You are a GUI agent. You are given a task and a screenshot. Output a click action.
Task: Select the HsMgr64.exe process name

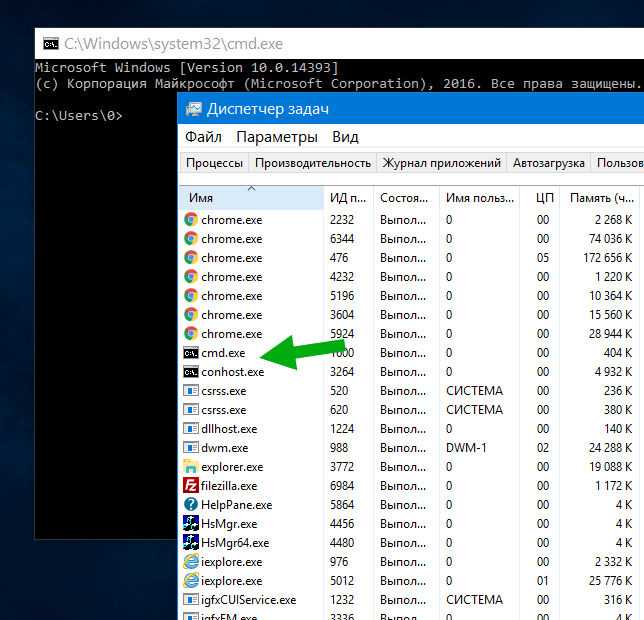pos(235,543)
